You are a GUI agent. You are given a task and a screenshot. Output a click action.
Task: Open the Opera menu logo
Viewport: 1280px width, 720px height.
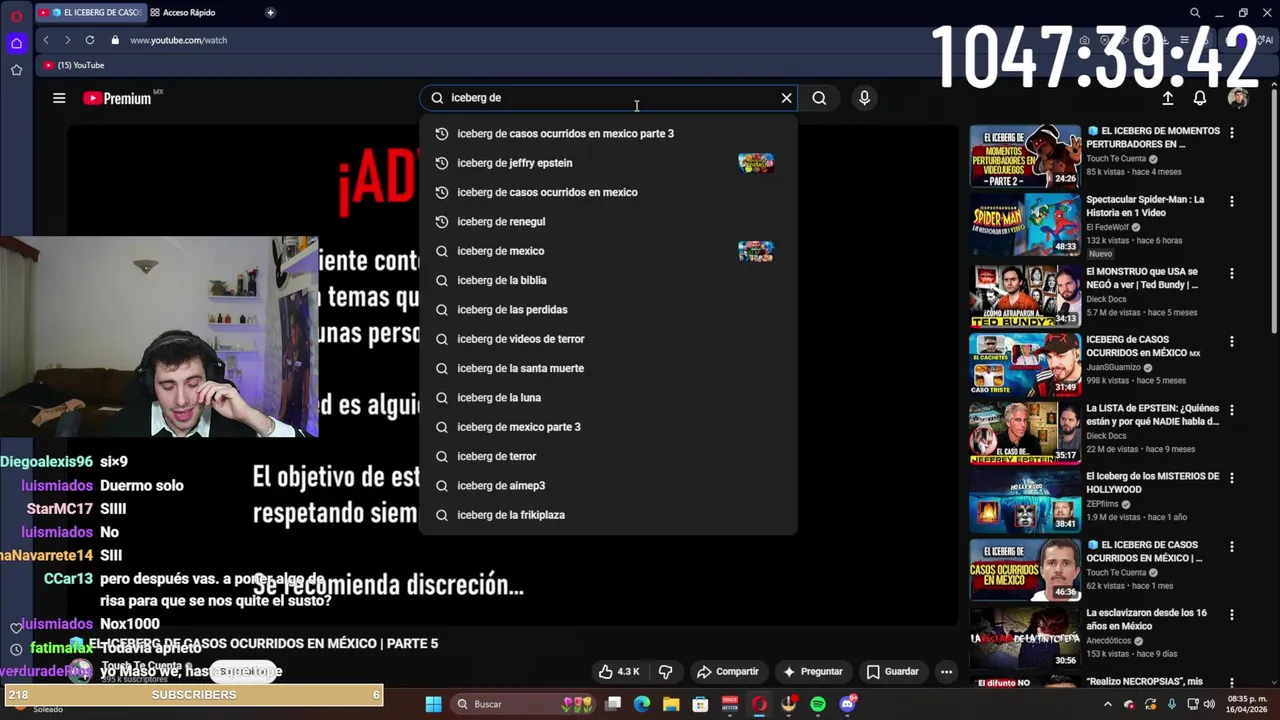(x=16, y=15)
